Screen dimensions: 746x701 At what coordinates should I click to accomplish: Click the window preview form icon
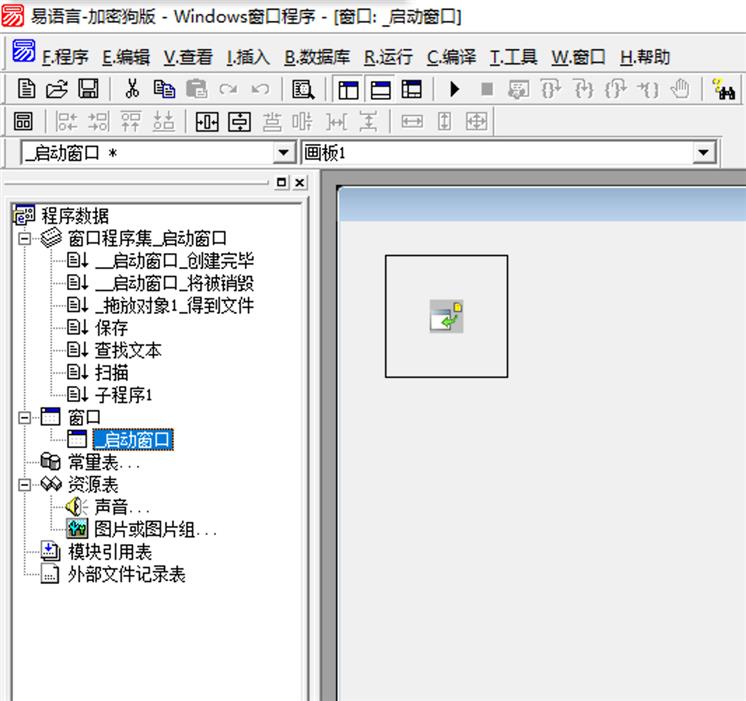click(x=23, y=121)
